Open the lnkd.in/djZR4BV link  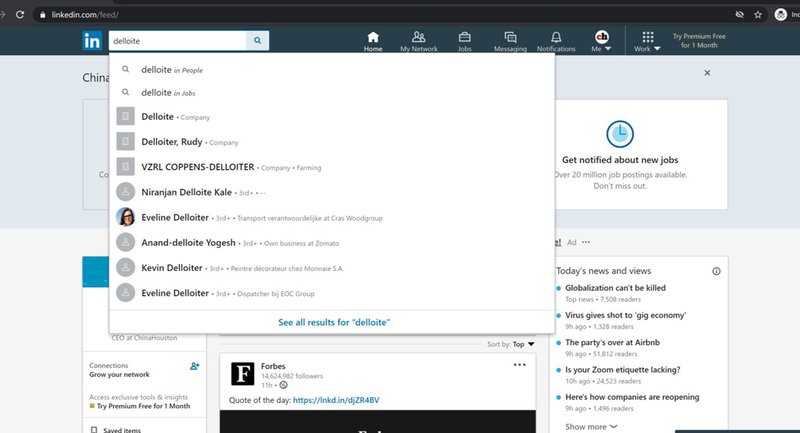point(336,400)
